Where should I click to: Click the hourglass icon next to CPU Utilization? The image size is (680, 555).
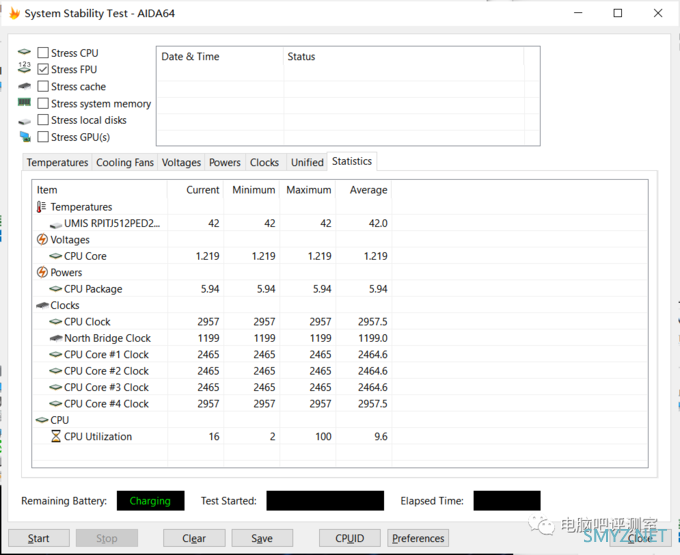pos(56,436)
